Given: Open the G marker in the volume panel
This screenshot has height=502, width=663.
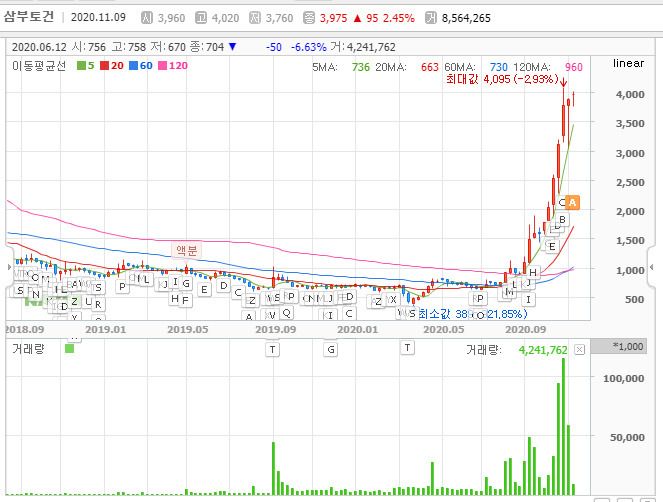Looking at the screenshot, I should (x=331, y=349).
